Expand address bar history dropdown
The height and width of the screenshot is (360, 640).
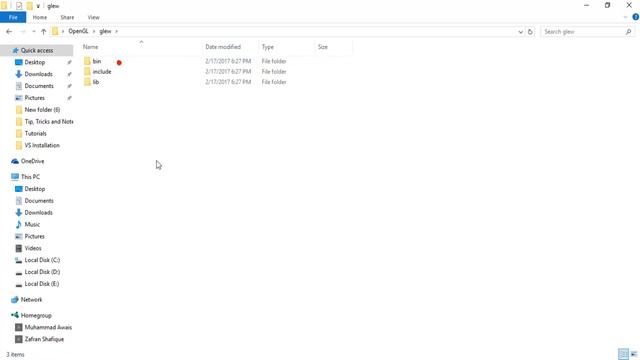[x=520, y=32]
